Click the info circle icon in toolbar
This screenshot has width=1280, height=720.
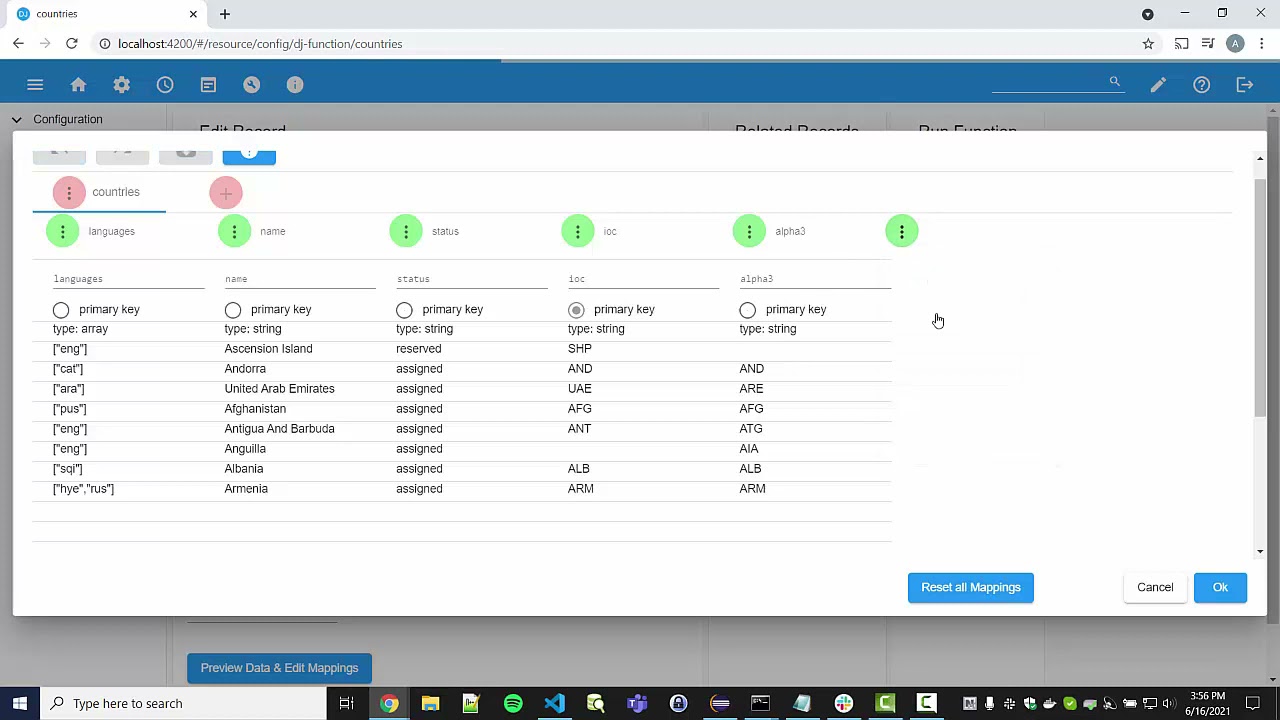[x=295, y=85]
